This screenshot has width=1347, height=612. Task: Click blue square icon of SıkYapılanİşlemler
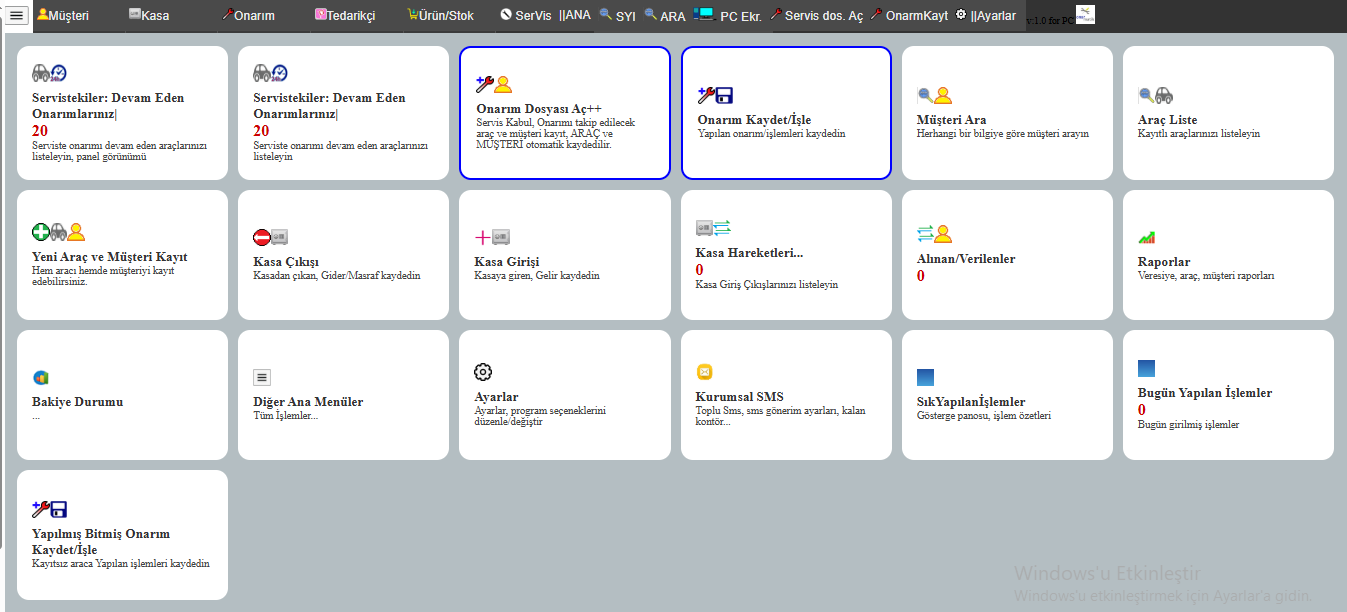coord(925,377)
